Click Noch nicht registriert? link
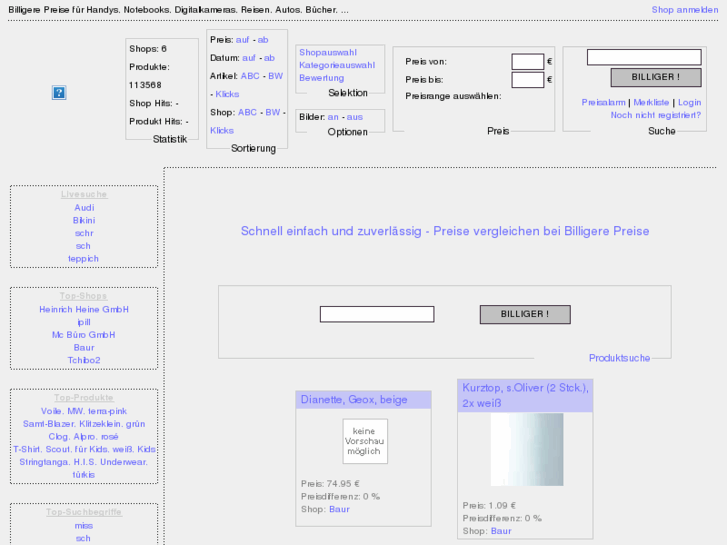727x545 pixels. (x=656, y=115)
